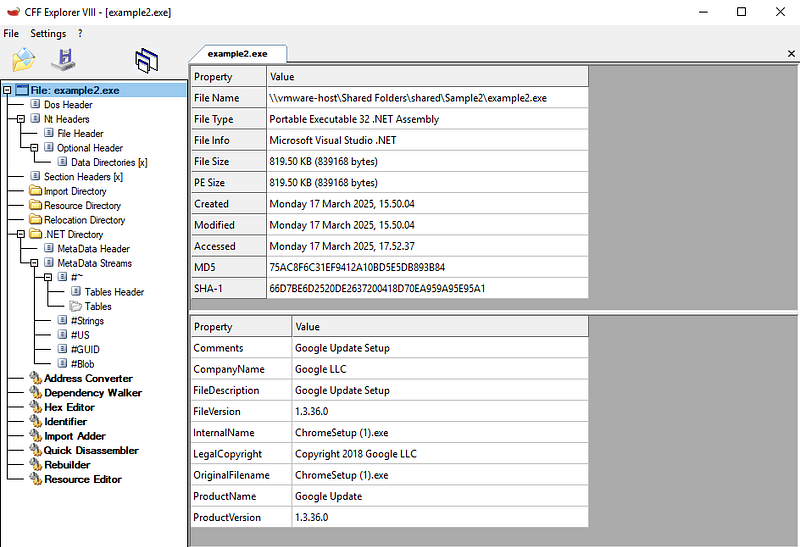Click the OriginalFilename value cell
This screenshot has width=800, height=547.
[440, 475]
